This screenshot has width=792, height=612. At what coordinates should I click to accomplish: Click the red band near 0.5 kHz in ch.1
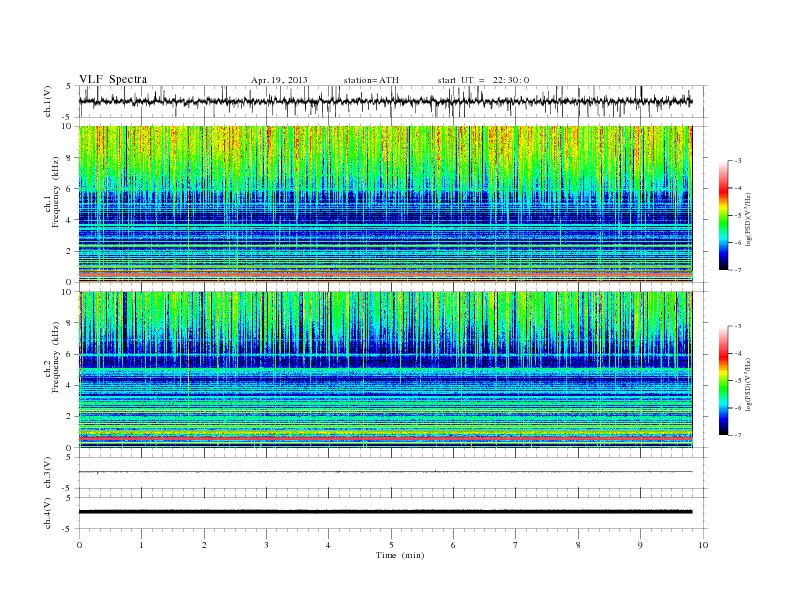[x=385, y=274]
